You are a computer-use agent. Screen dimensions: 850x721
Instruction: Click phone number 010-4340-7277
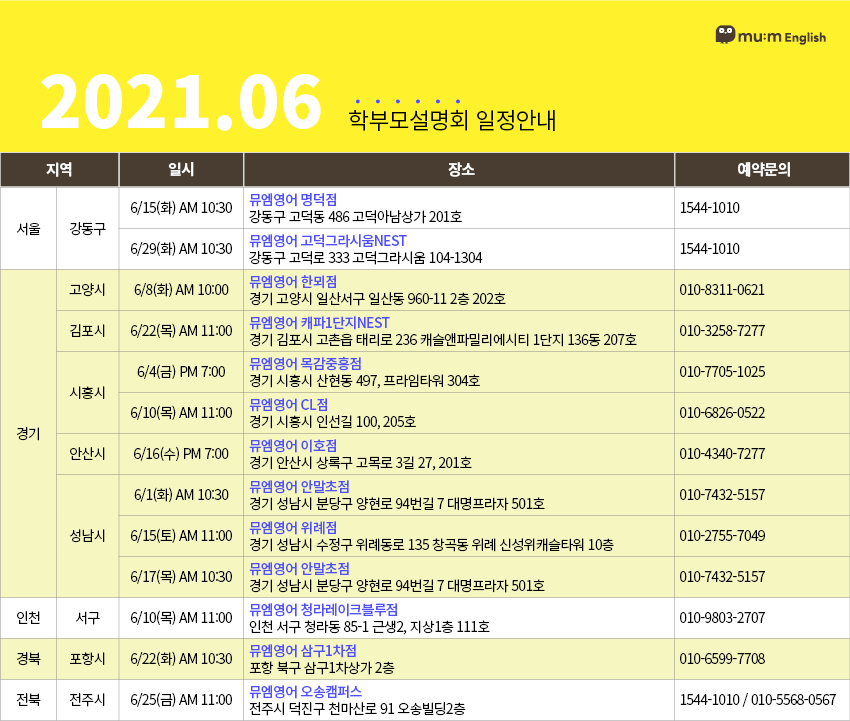722,454
